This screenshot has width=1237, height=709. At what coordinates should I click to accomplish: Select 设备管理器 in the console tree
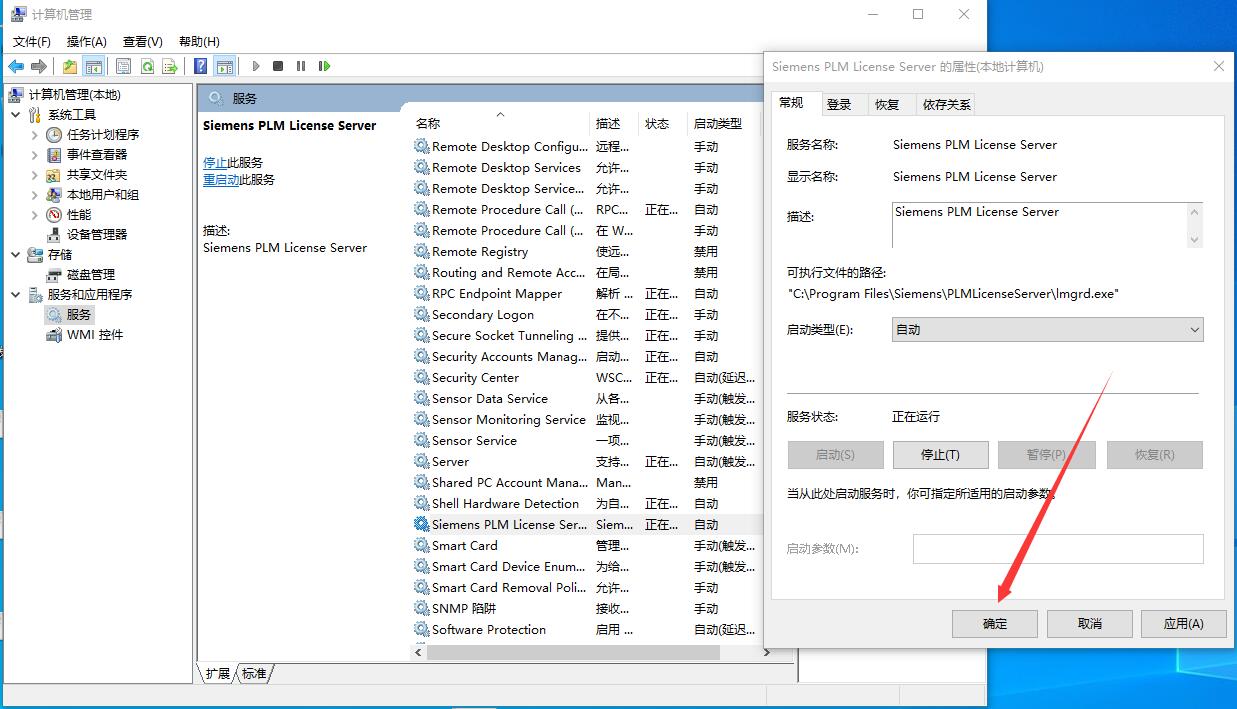[x=96, y=234]
